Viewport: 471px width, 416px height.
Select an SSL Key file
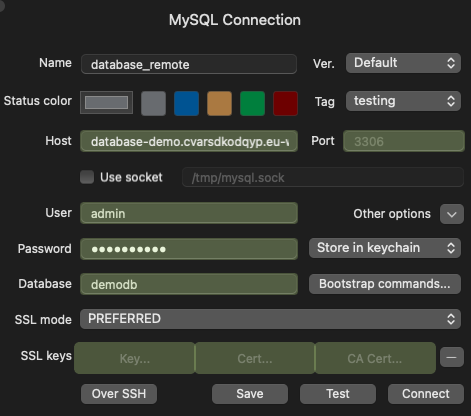coord(135,358)
